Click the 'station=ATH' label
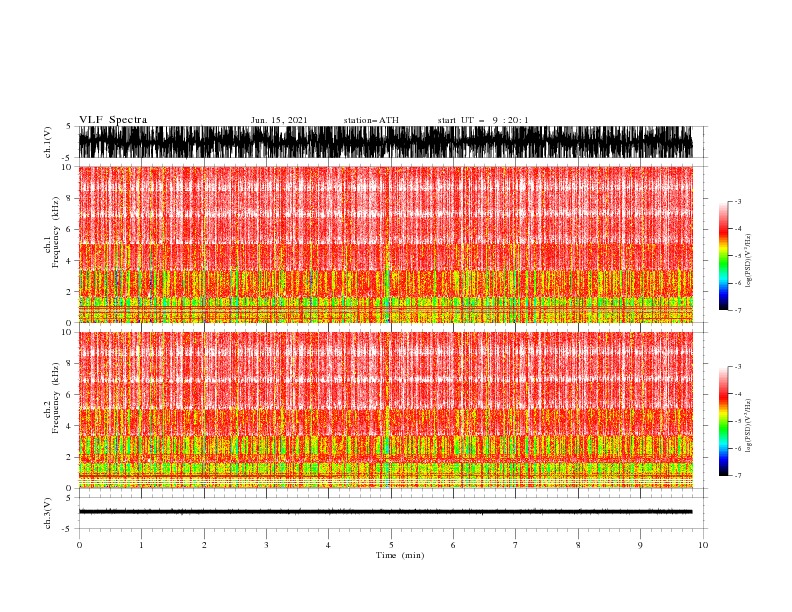The width and height of the screenshot is (792, 612). coord(371,120)
